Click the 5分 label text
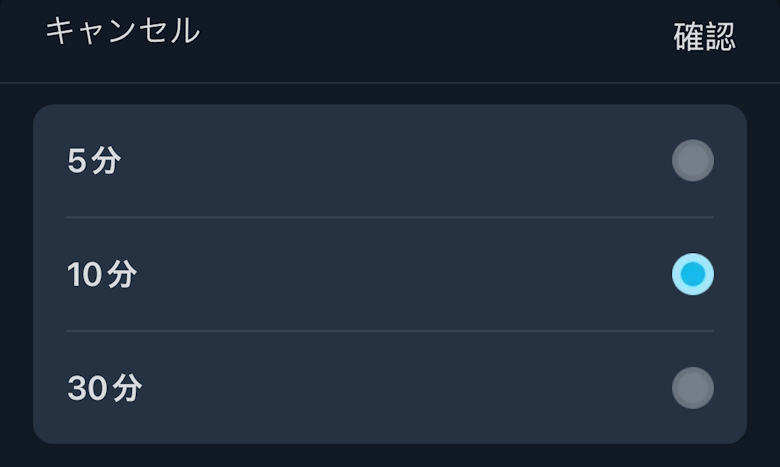780x467 pixels. pos(94,161)
